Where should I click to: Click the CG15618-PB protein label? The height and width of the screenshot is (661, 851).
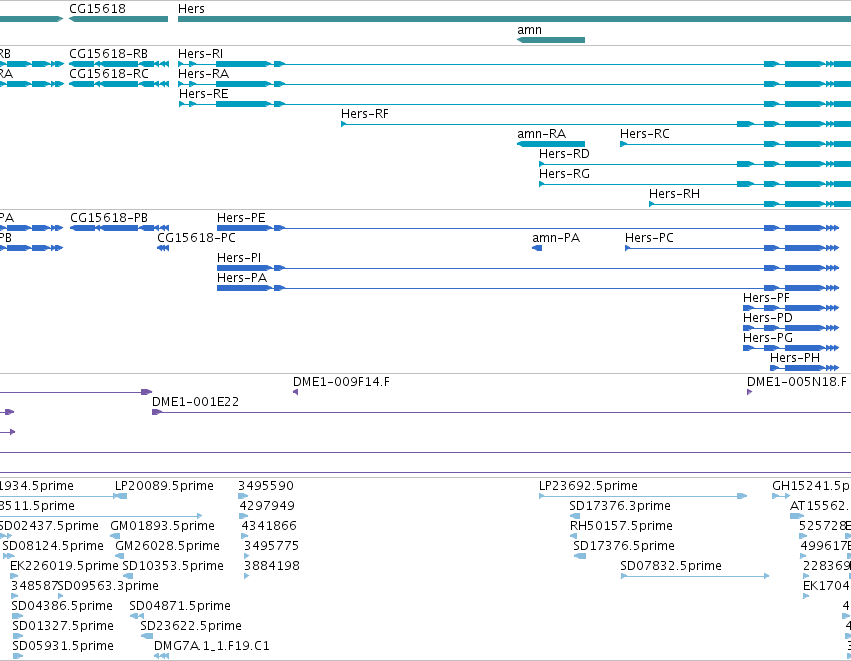(x=109, y=218)
